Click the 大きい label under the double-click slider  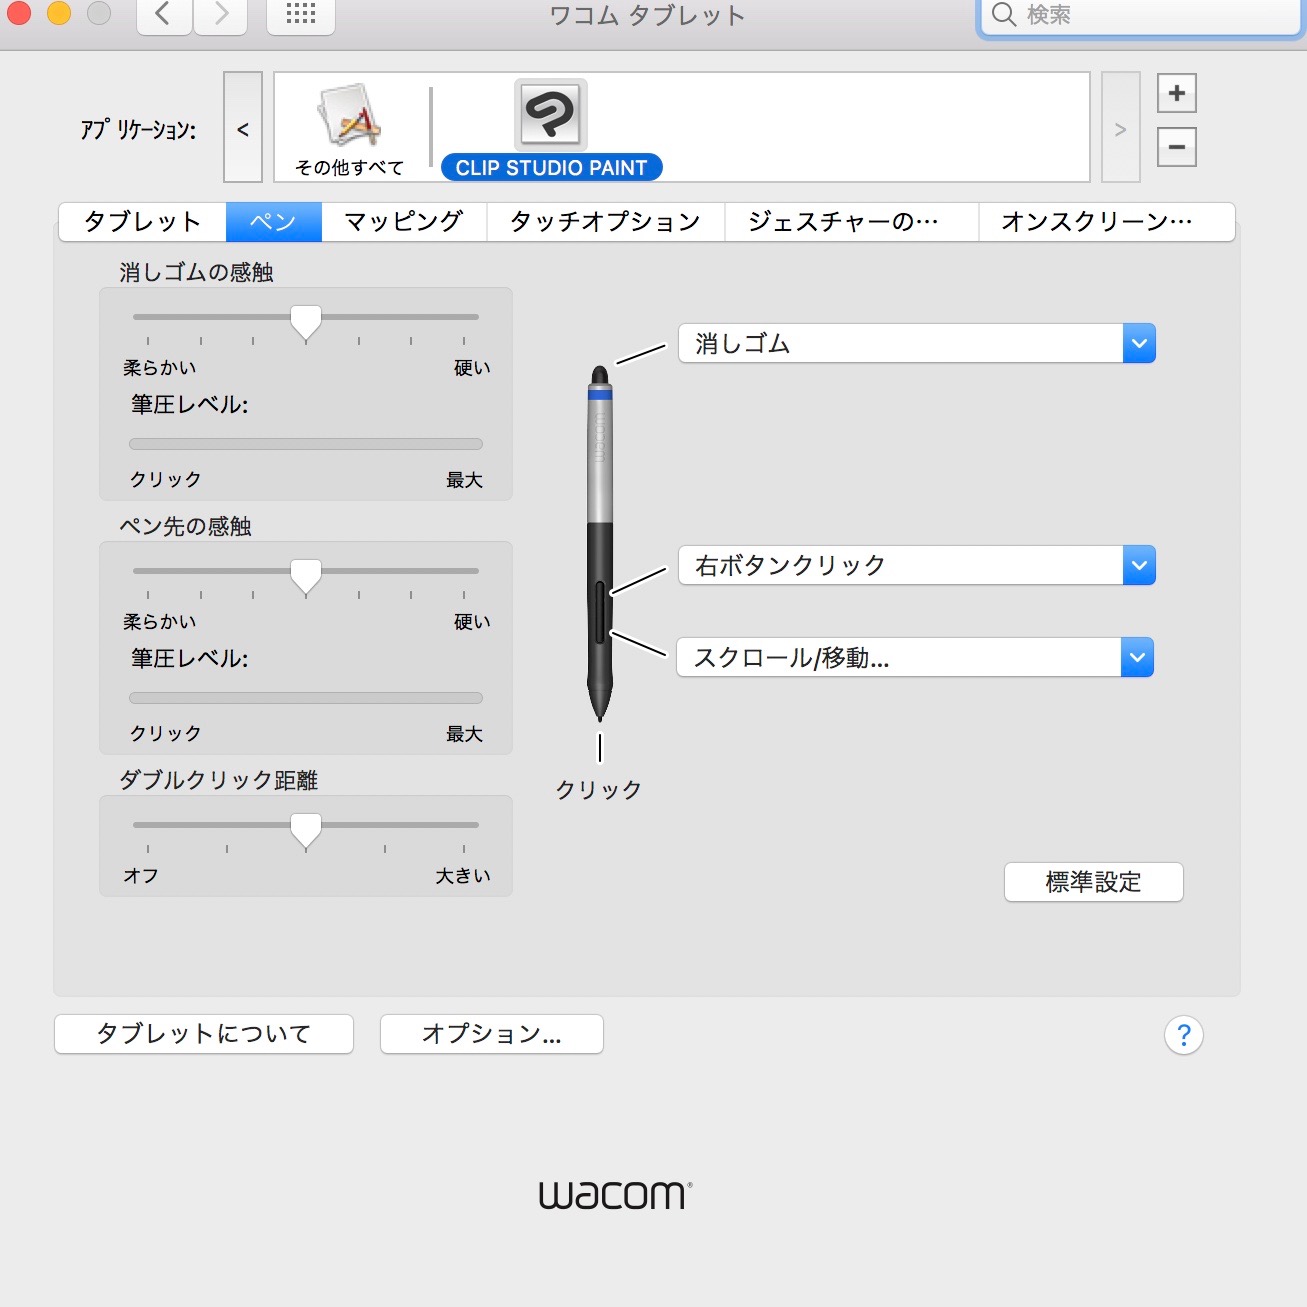(x=463, y=876)
